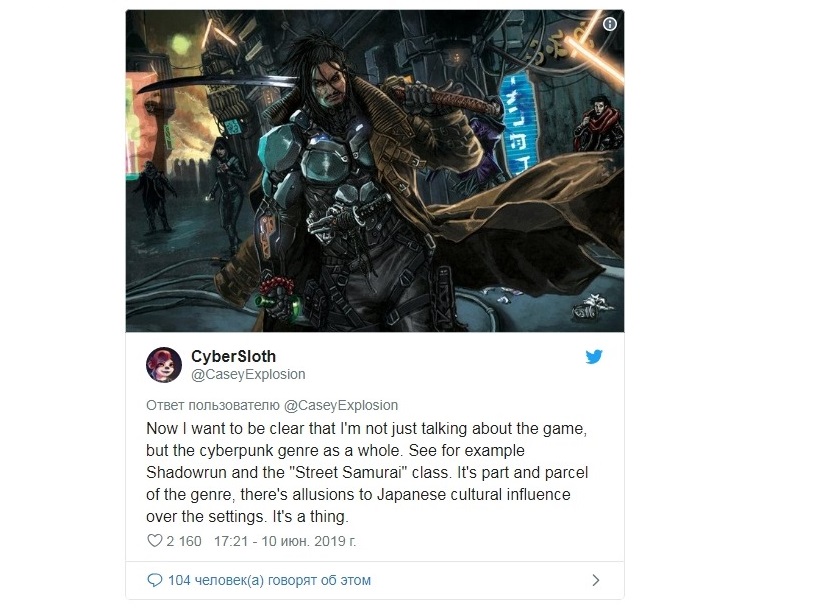The image size is (815, 613).
Task: View the cyberpunk samurai artwork image
Action: tap(375, 171)
